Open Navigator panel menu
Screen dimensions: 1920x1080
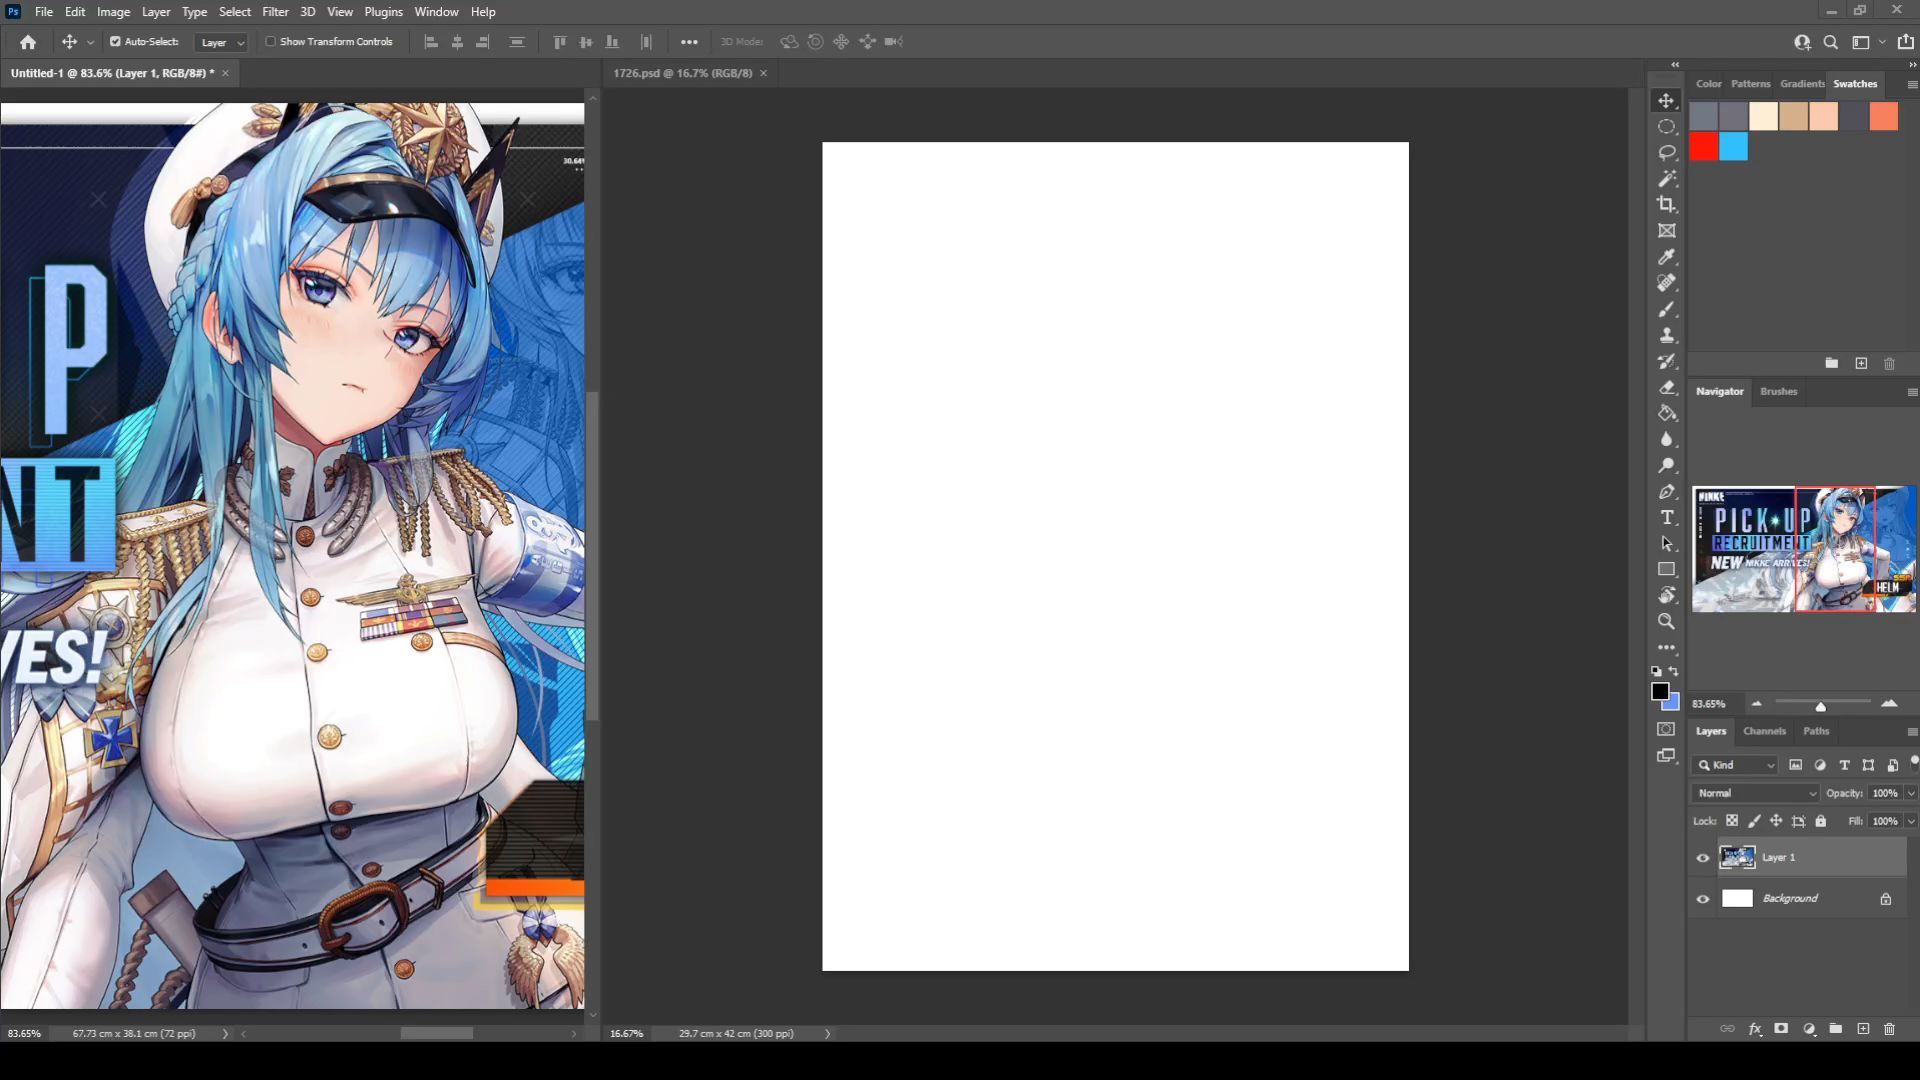pos(1912,392)
